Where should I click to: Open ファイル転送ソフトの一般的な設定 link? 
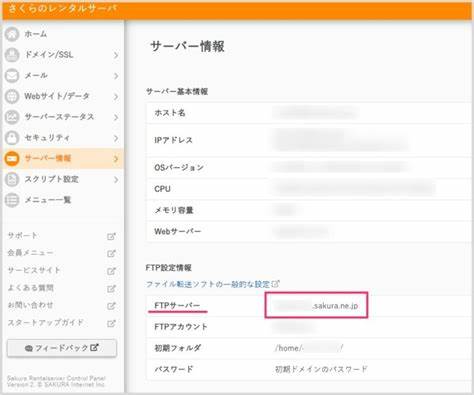click(208, 284)
